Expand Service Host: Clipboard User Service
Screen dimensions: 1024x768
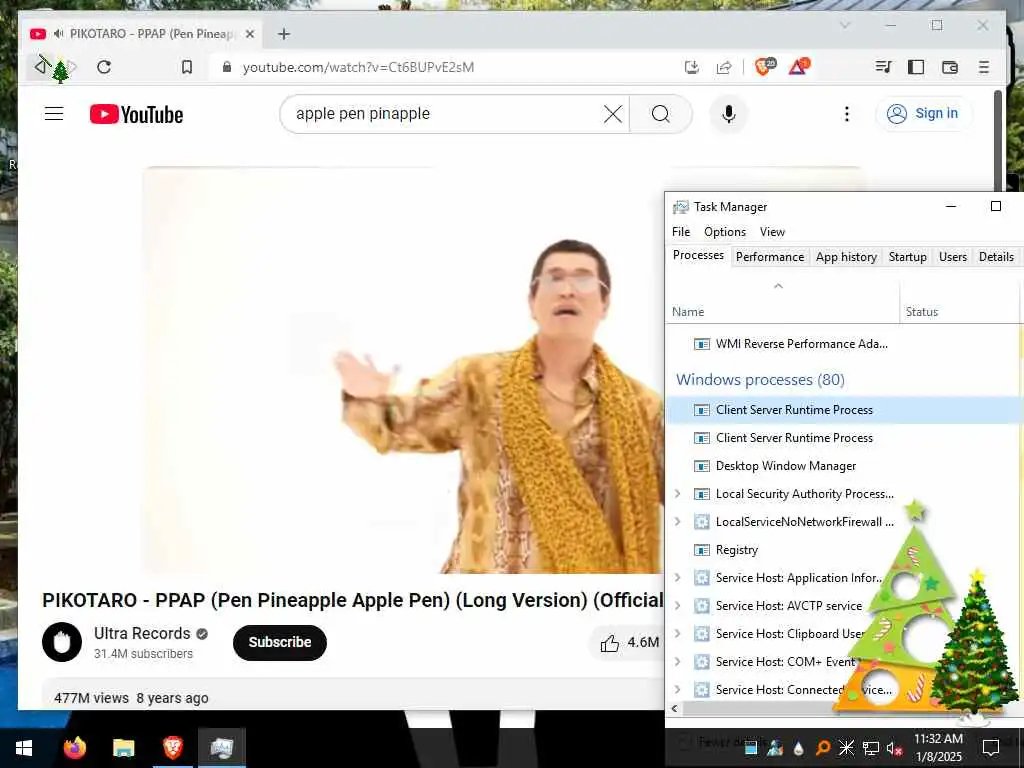pos(677,633)
